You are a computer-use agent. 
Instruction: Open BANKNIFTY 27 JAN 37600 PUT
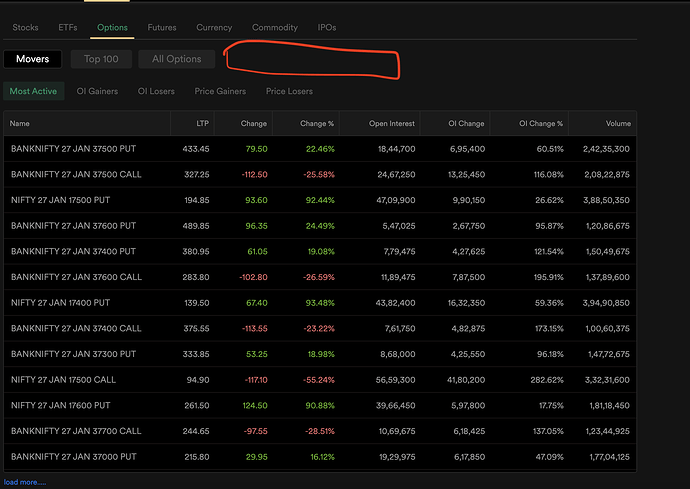(x=320, y=226)
